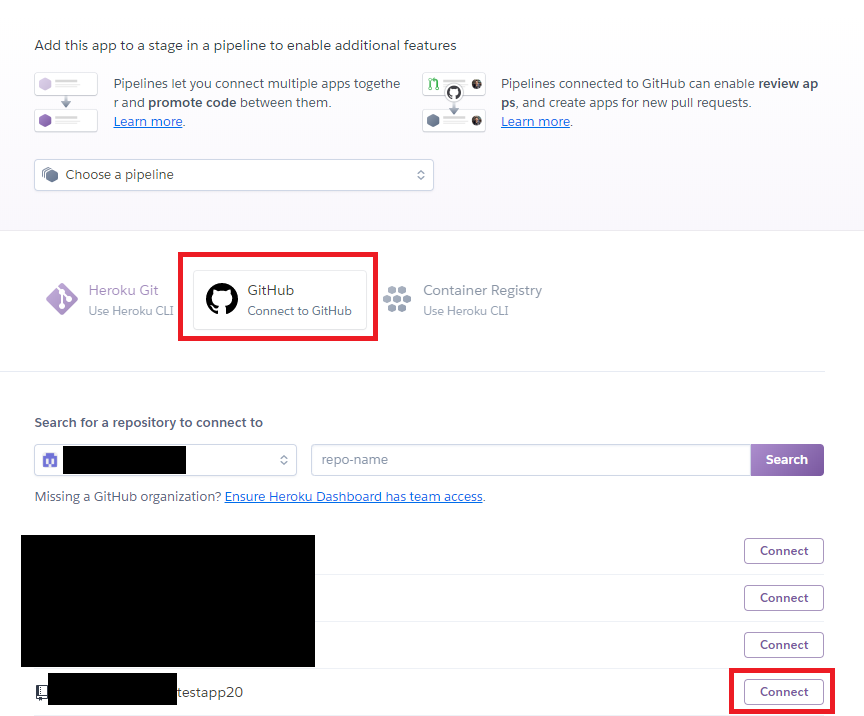This screenshot has height=716, width=864.
Task: Focus the repo-name search field
Action: point(531,460)
